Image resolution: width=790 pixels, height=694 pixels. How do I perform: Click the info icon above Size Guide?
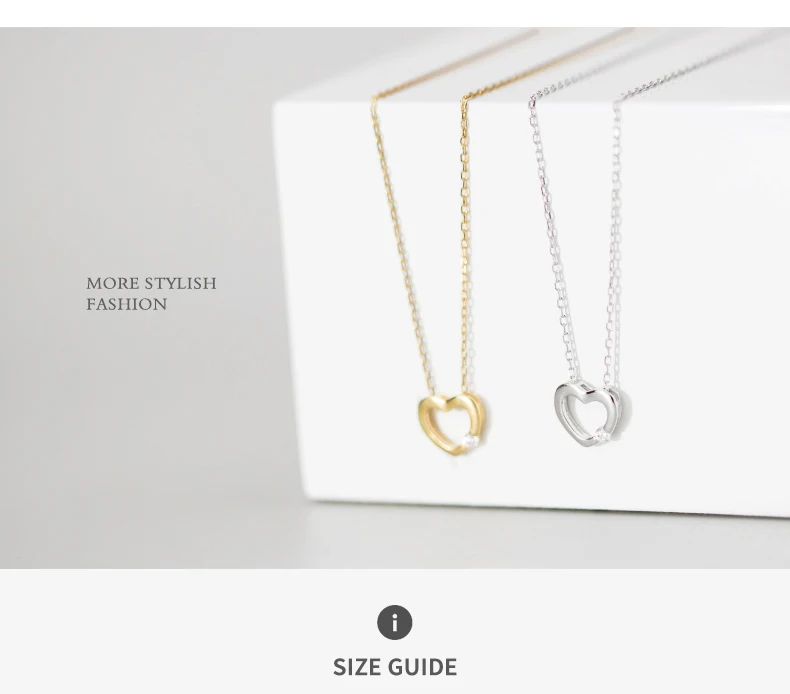(394, 622)
